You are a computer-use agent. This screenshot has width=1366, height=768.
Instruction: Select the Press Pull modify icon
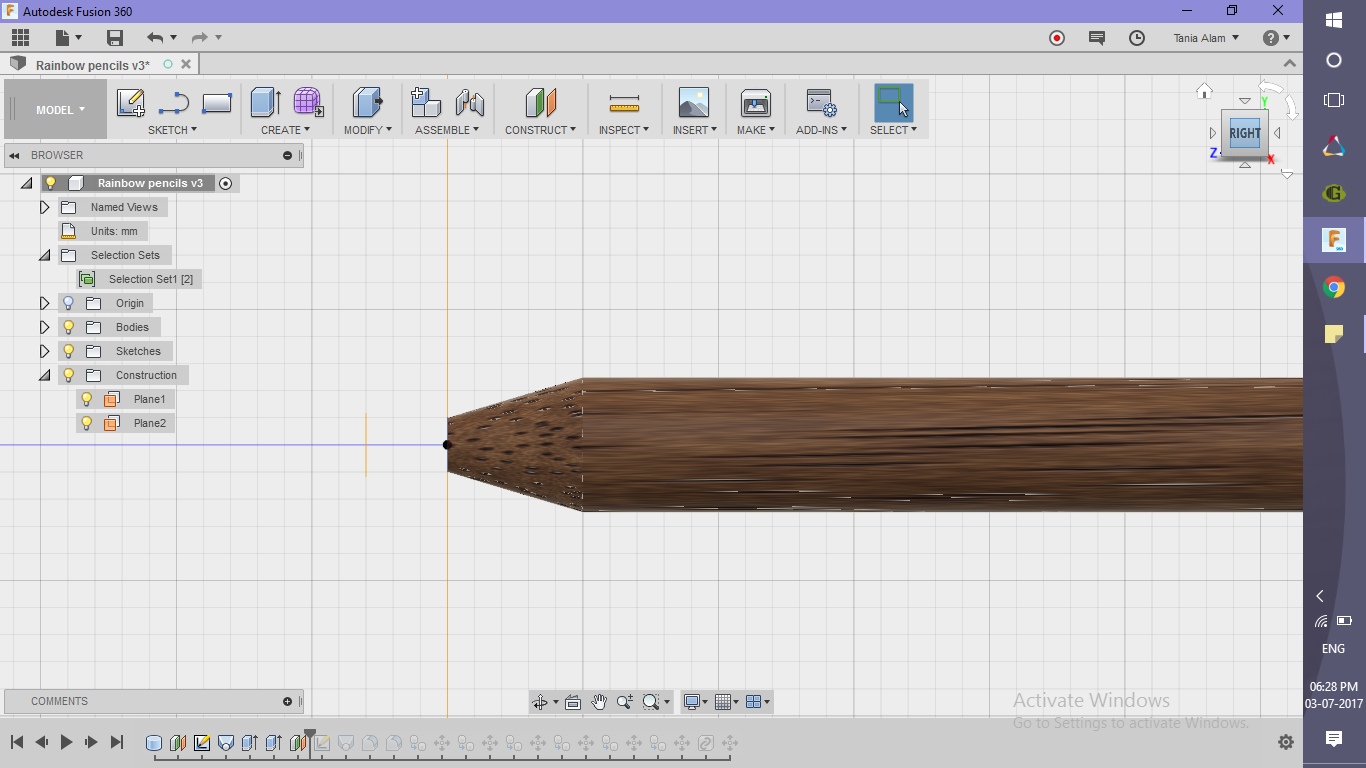(x=368, y=103)
